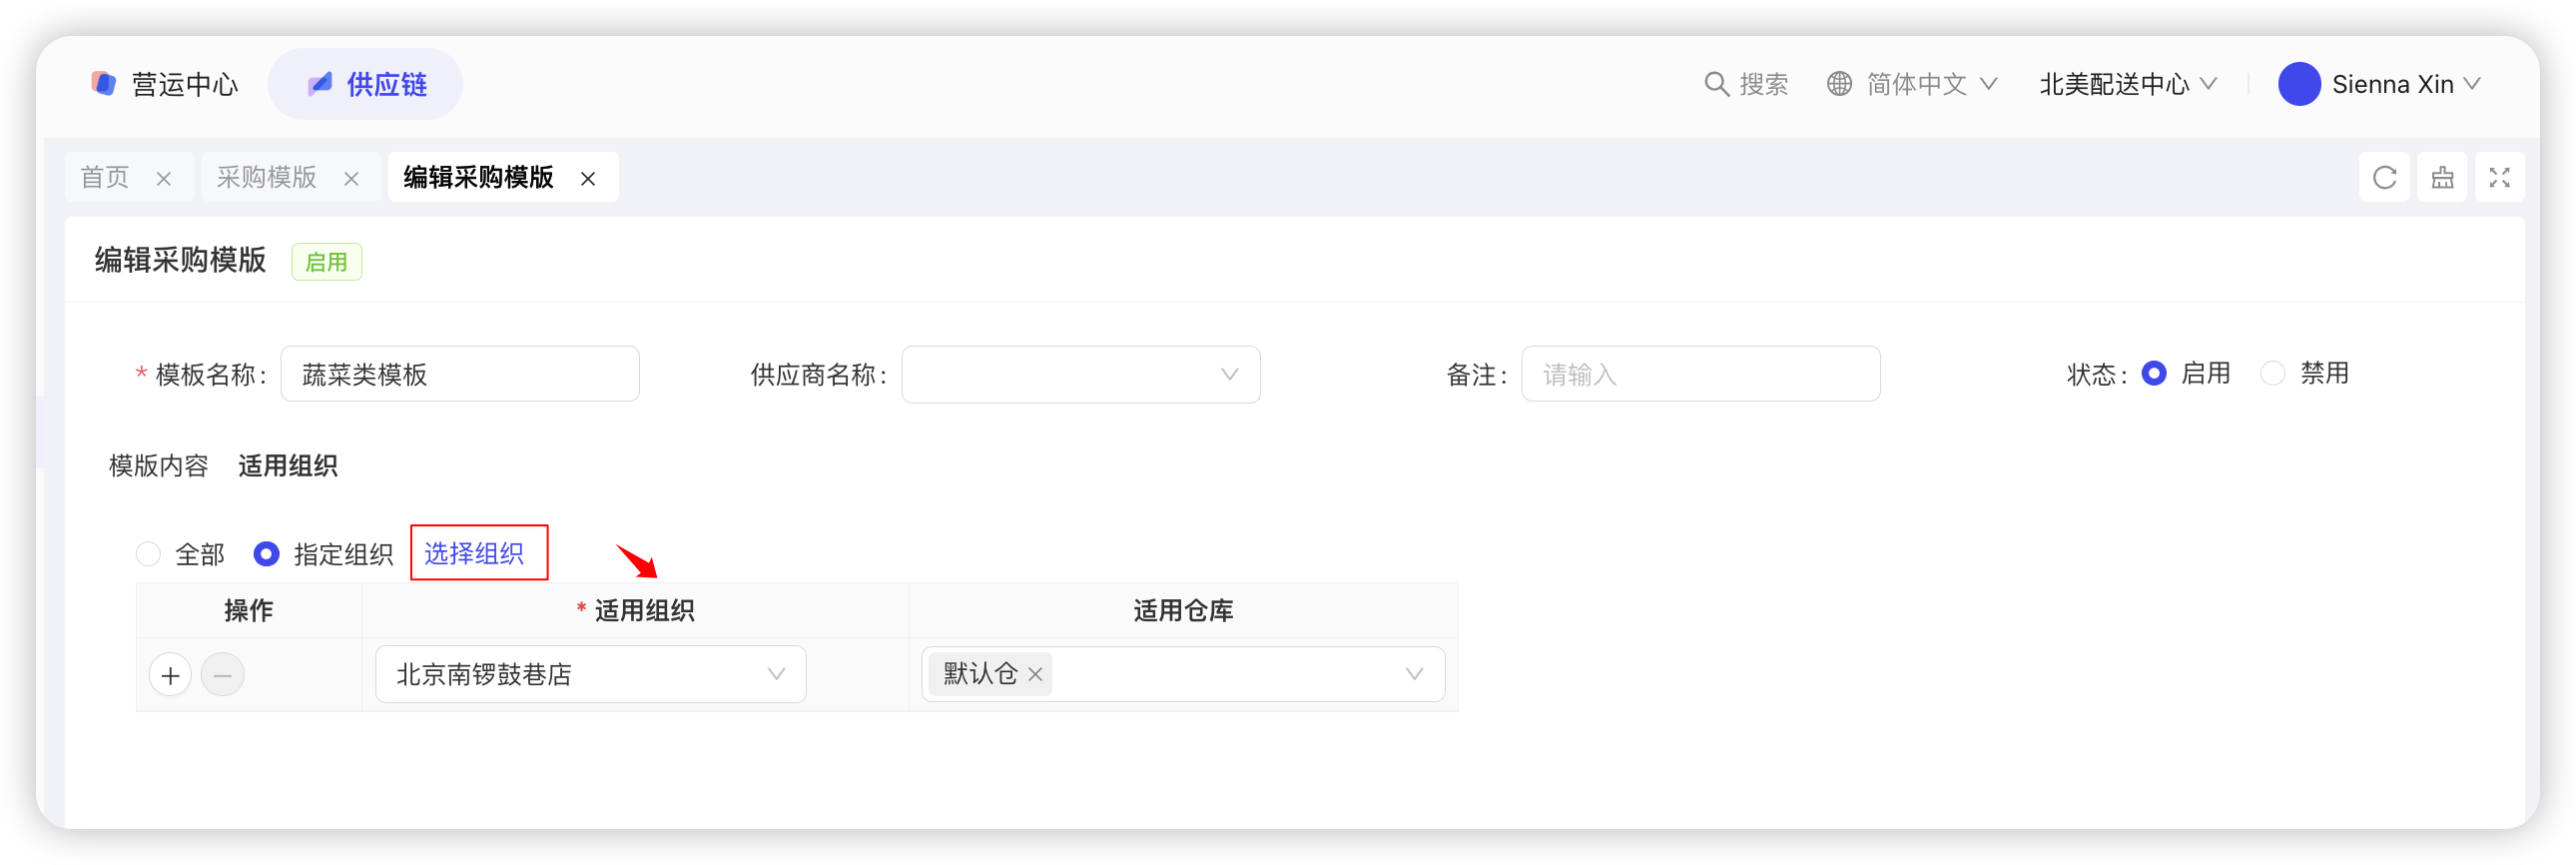Close the 采购模版 tab
The image size is (2576, 865).
[351, 179]
